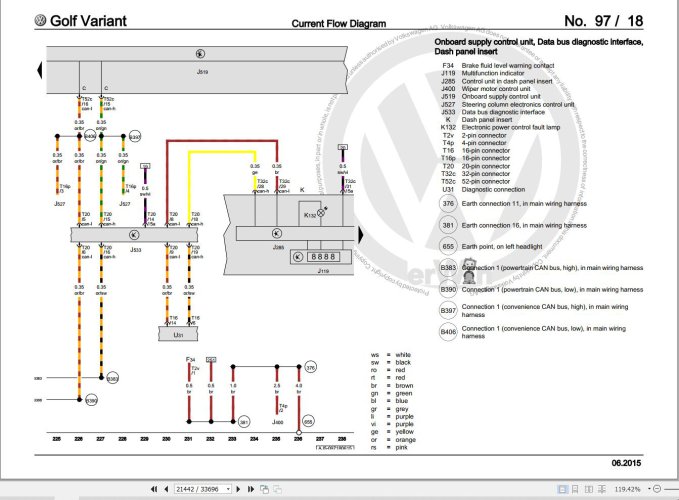Open the page number dropdown arrow
This screenshot has height=500, width=679.
228,489
